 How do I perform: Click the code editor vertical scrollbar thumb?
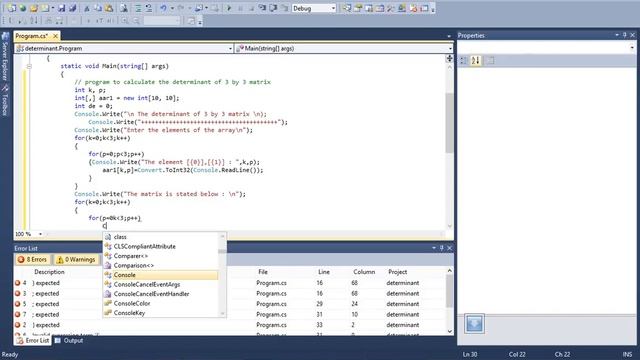point(449,123)
